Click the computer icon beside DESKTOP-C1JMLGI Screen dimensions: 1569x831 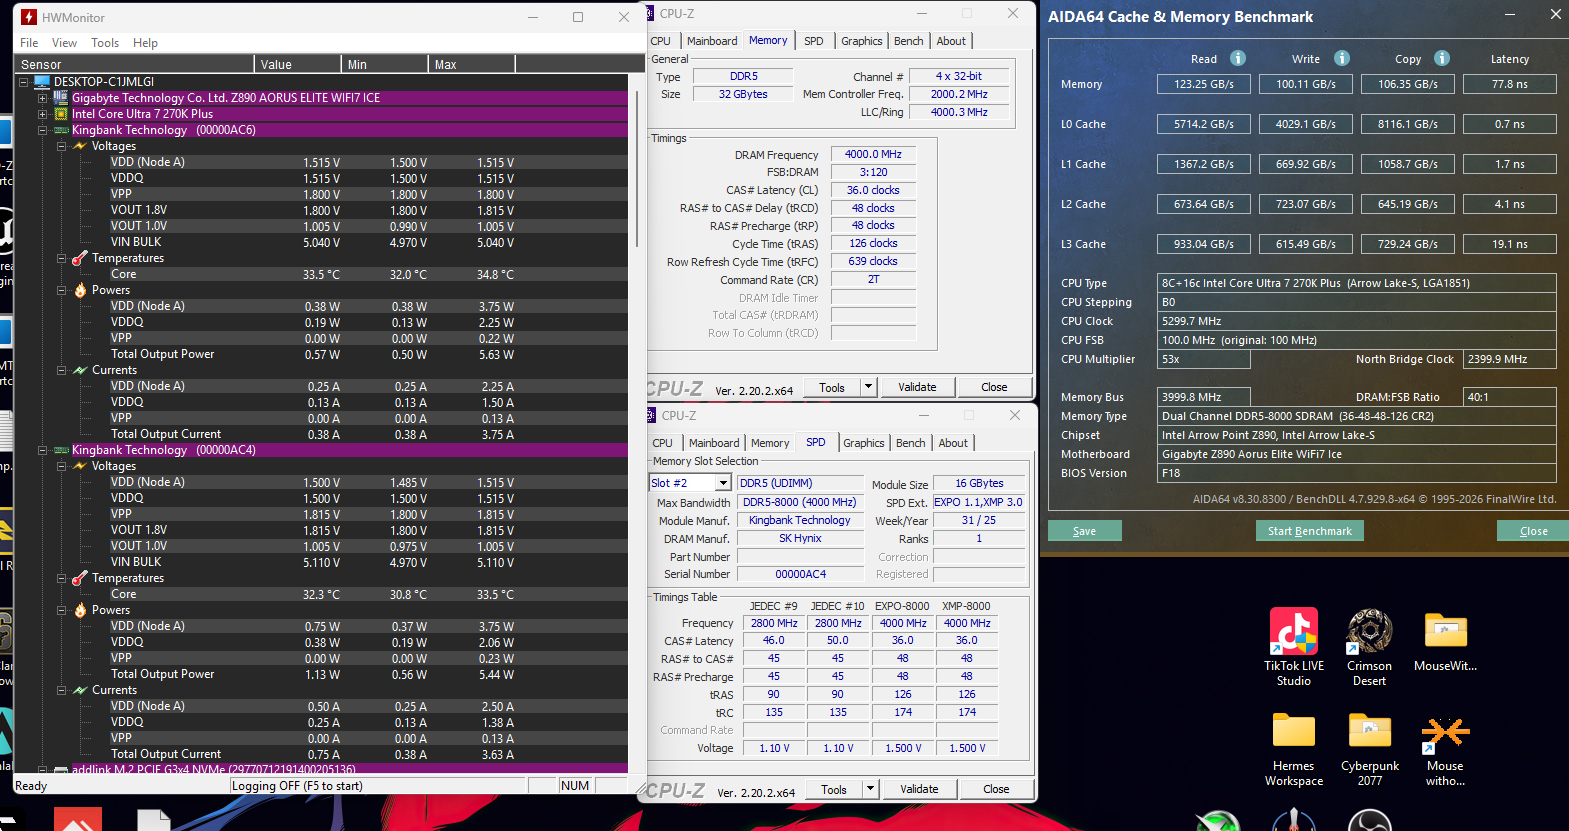(x=42, y=82)
